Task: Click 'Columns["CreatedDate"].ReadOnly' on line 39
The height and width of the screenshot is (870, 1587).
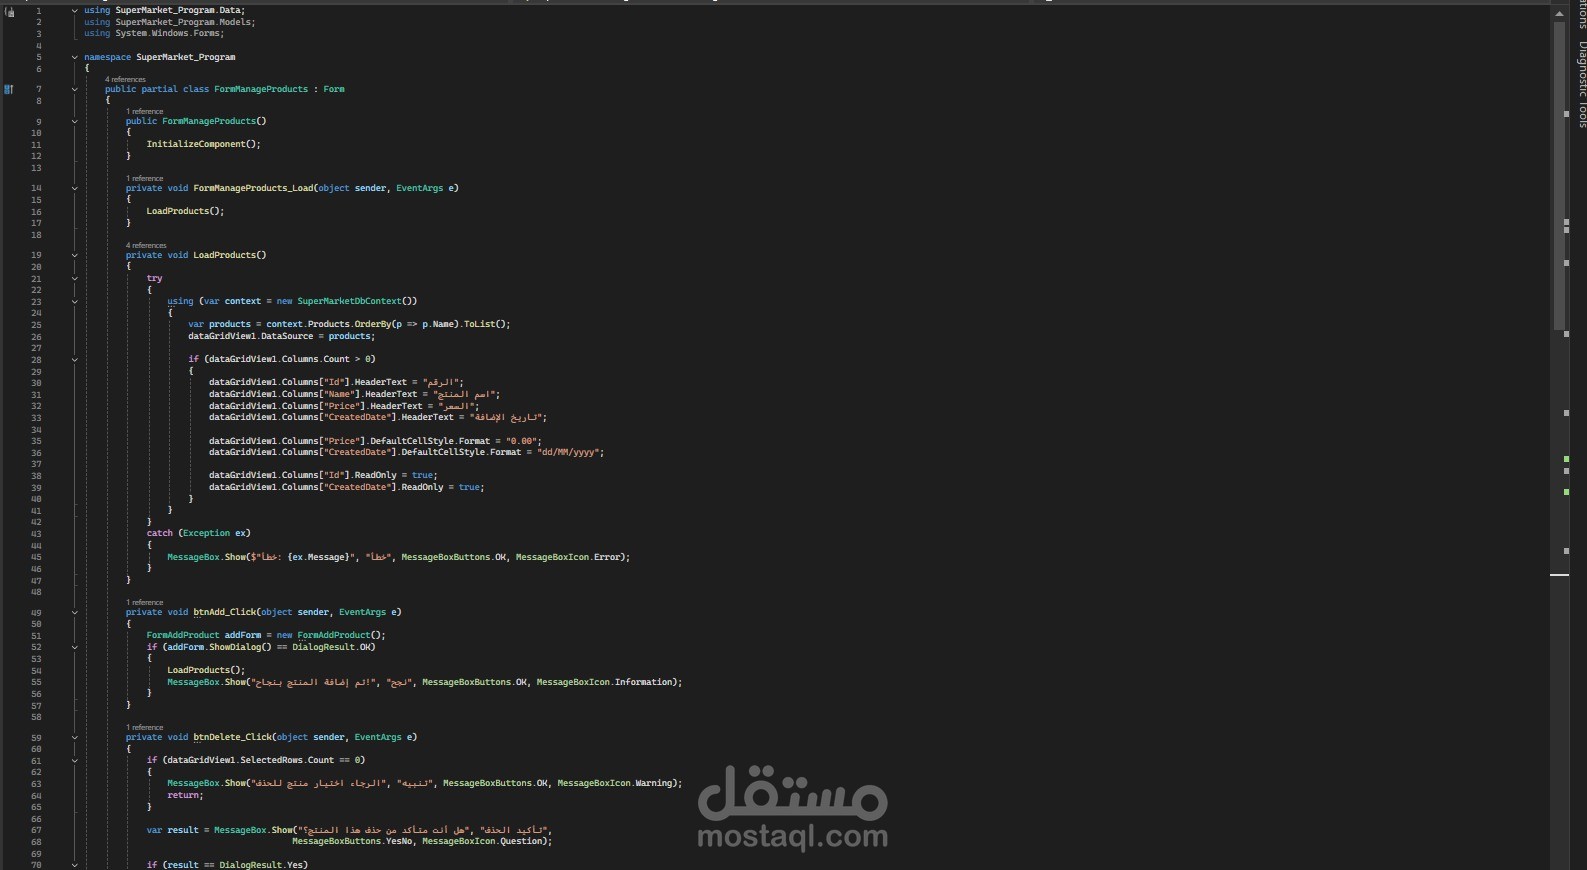Action: [x=362, y=487]
